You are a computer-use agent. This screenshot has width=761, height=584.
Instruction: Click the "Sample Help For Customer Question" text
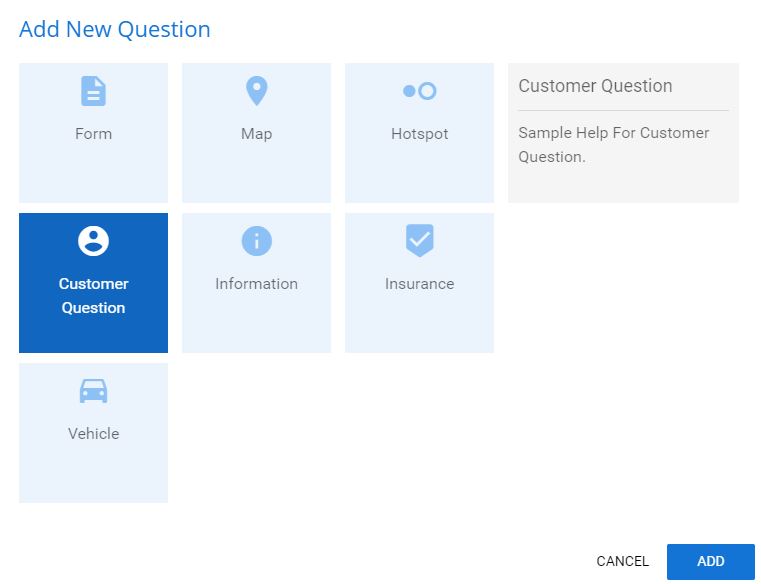pyautogui.click(x=613, y=145)
